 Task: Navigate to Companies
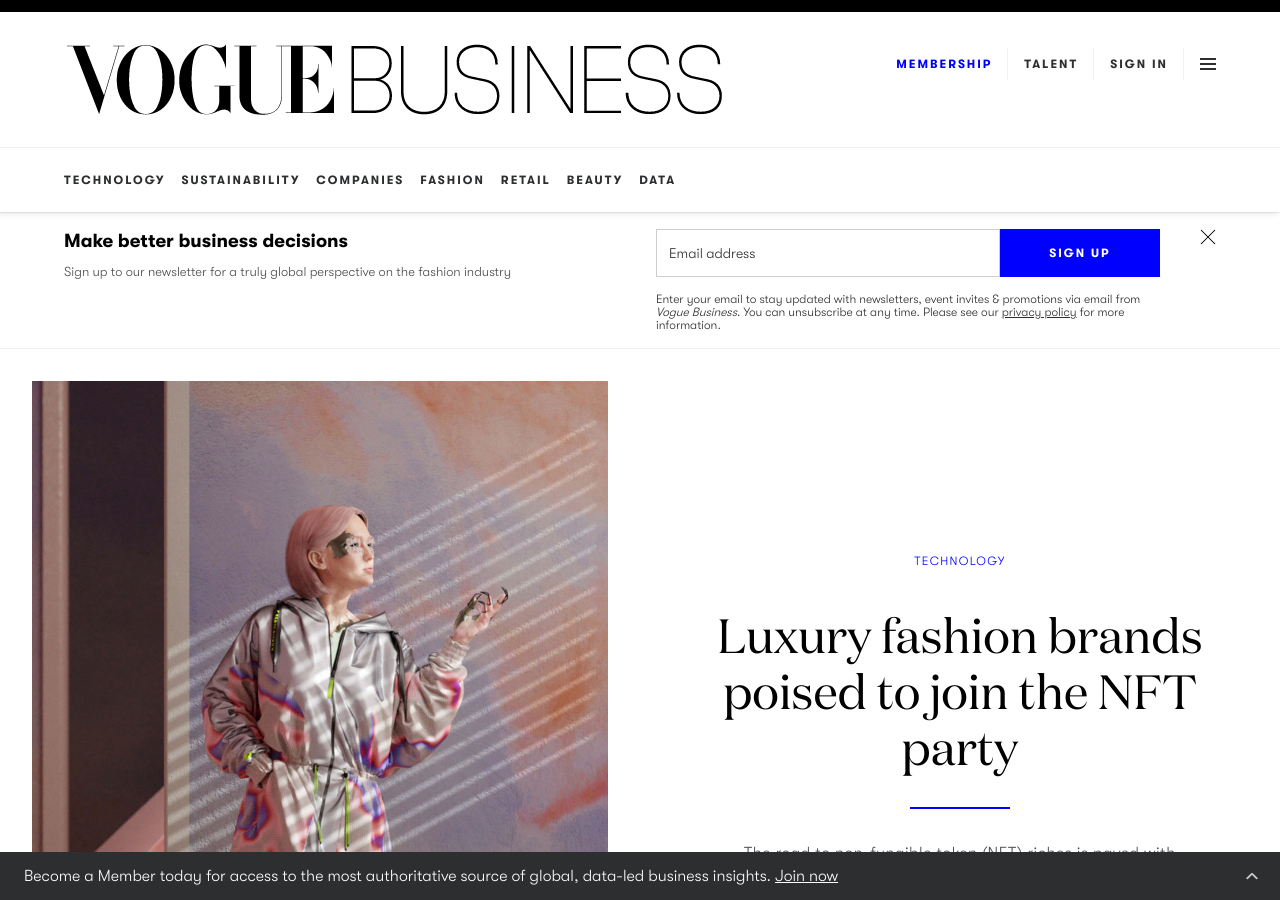coord(360,180)
